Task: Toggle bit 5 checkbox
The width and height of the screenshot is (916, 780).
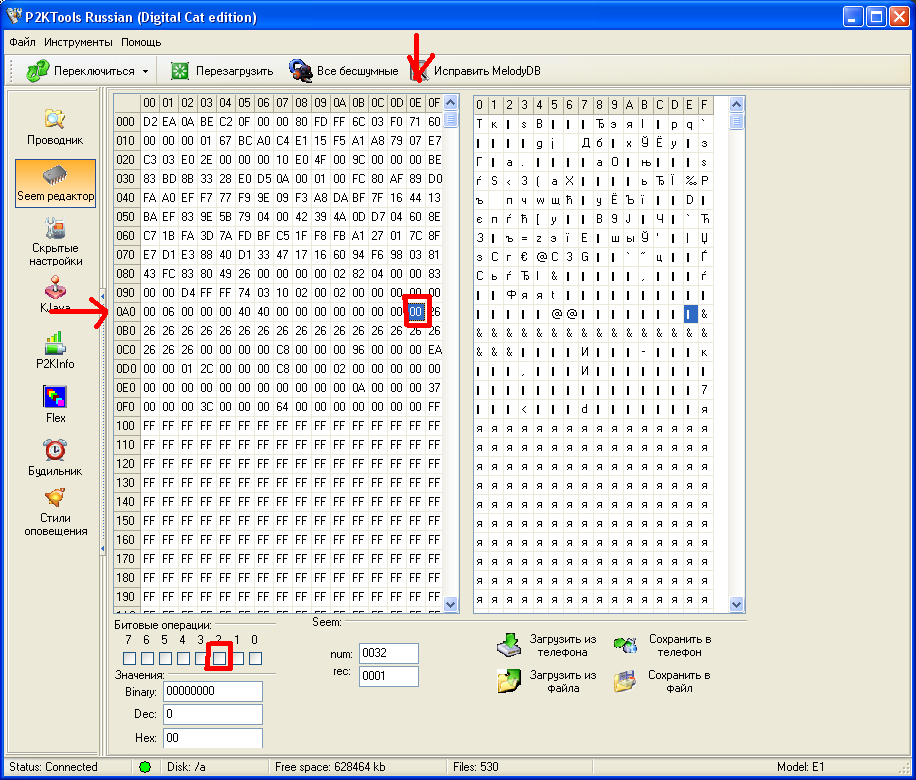Action: tap(165, 658)
